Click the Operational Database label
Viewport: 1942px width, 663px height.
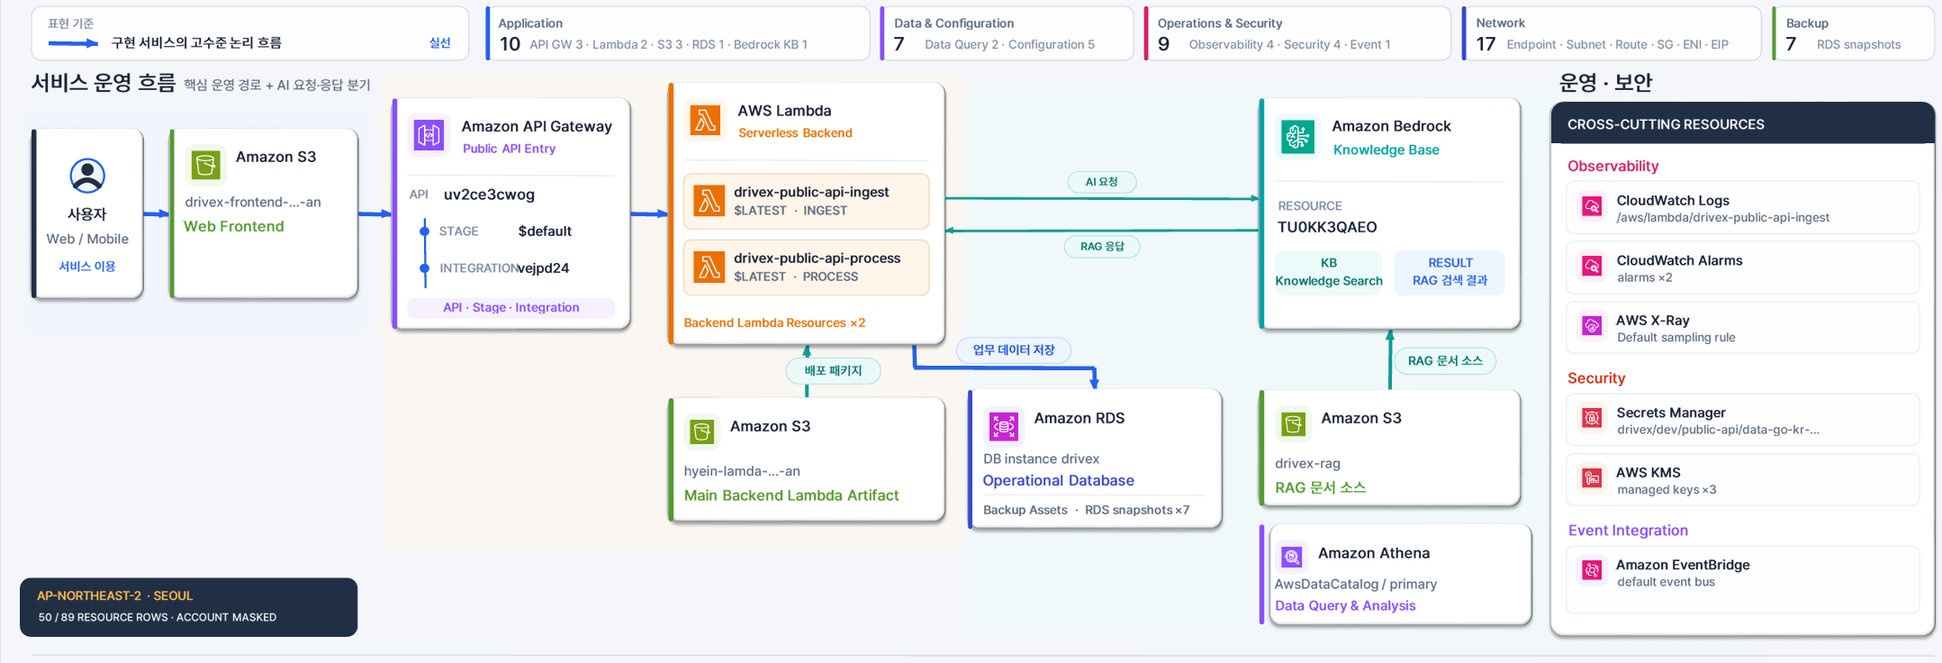coord(1058,480)
